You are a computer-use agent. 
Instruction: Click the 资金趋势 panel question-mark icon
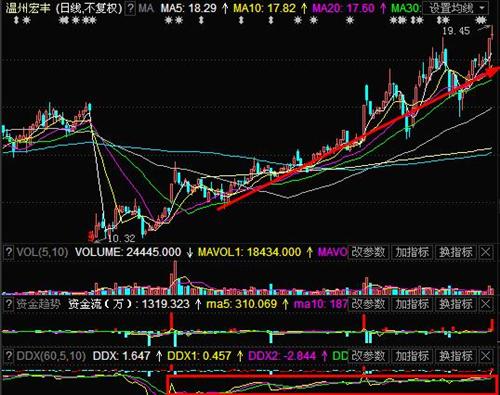(x=9, y=304)
